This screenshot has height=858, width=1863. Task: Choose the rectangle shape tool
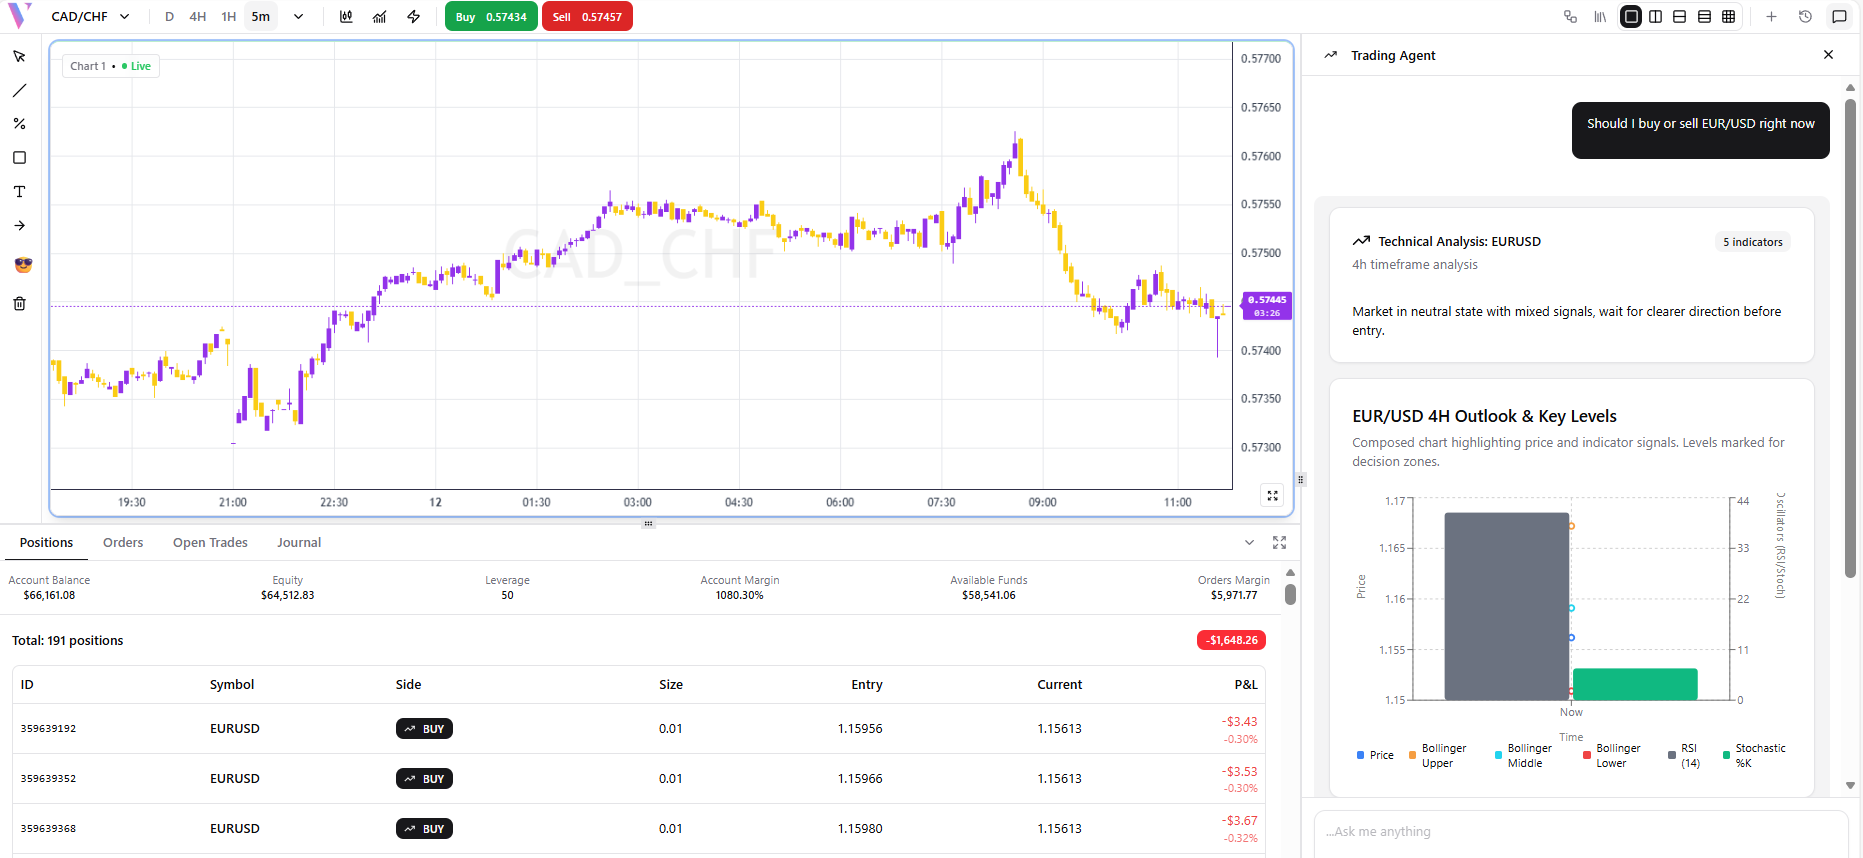(19, 158)
